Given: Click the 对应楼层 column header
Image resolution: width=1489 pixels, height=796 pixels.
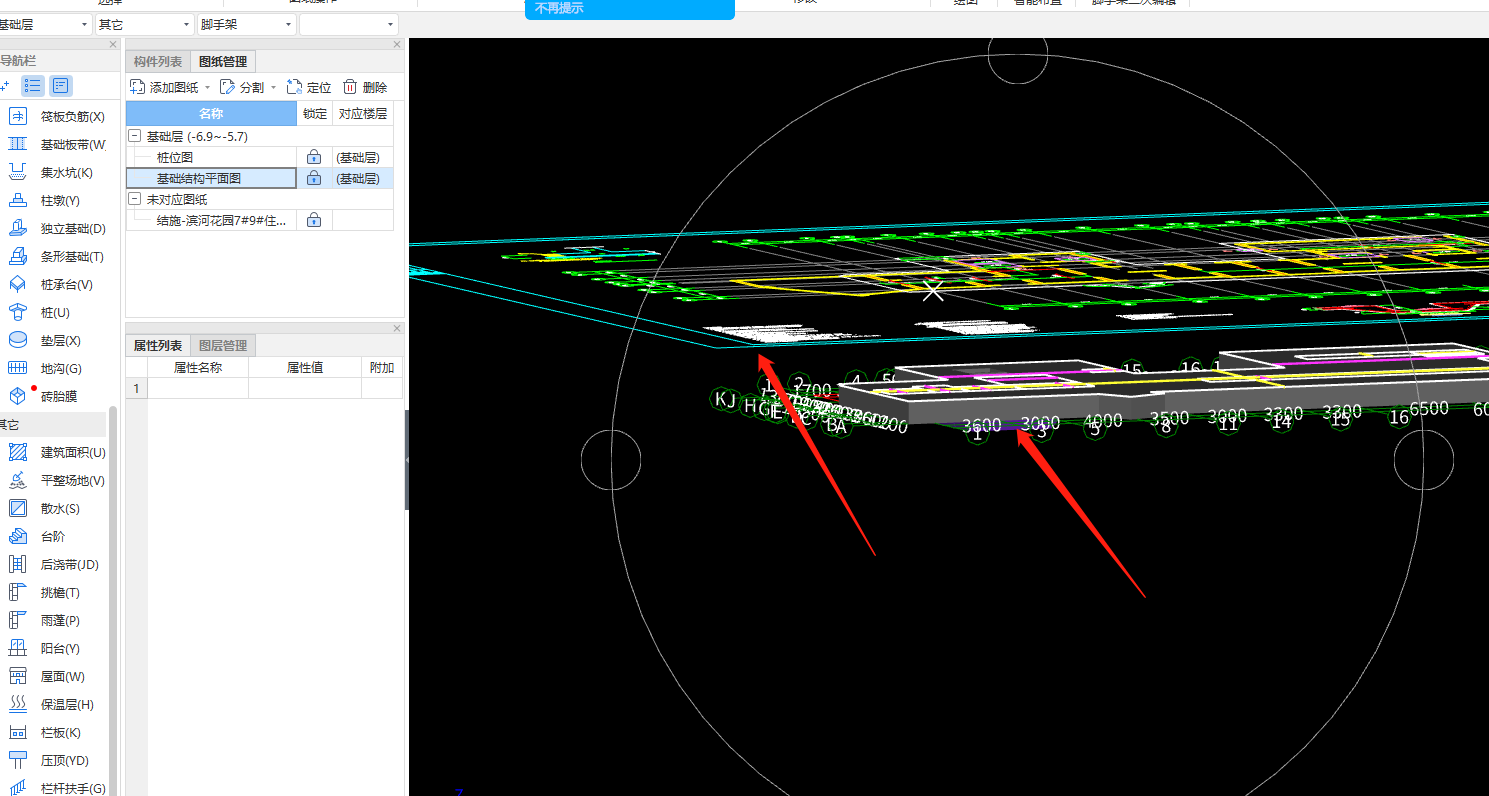Looking at the screenshot, I should pyautogui.click(x=363, y=114).
